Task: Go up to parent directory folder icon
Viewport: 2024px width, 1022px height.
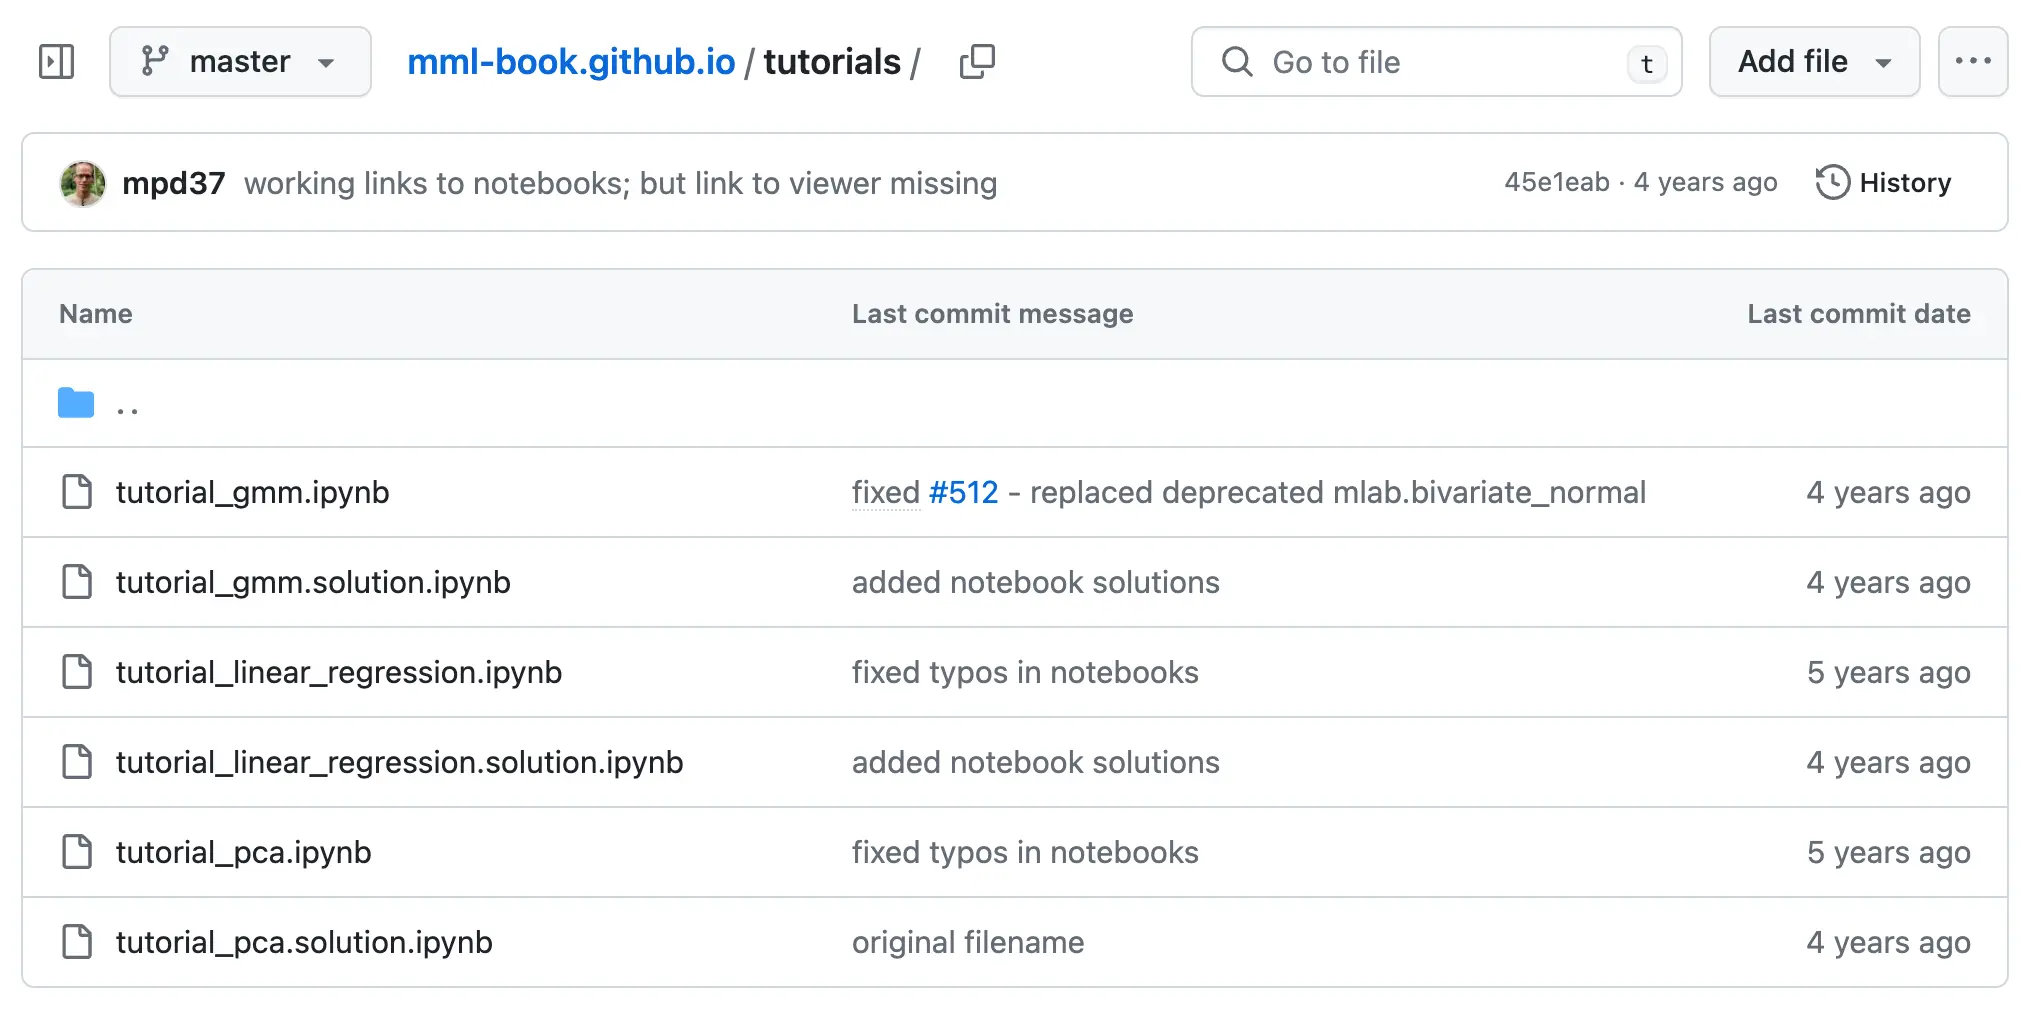Action: 76,403
